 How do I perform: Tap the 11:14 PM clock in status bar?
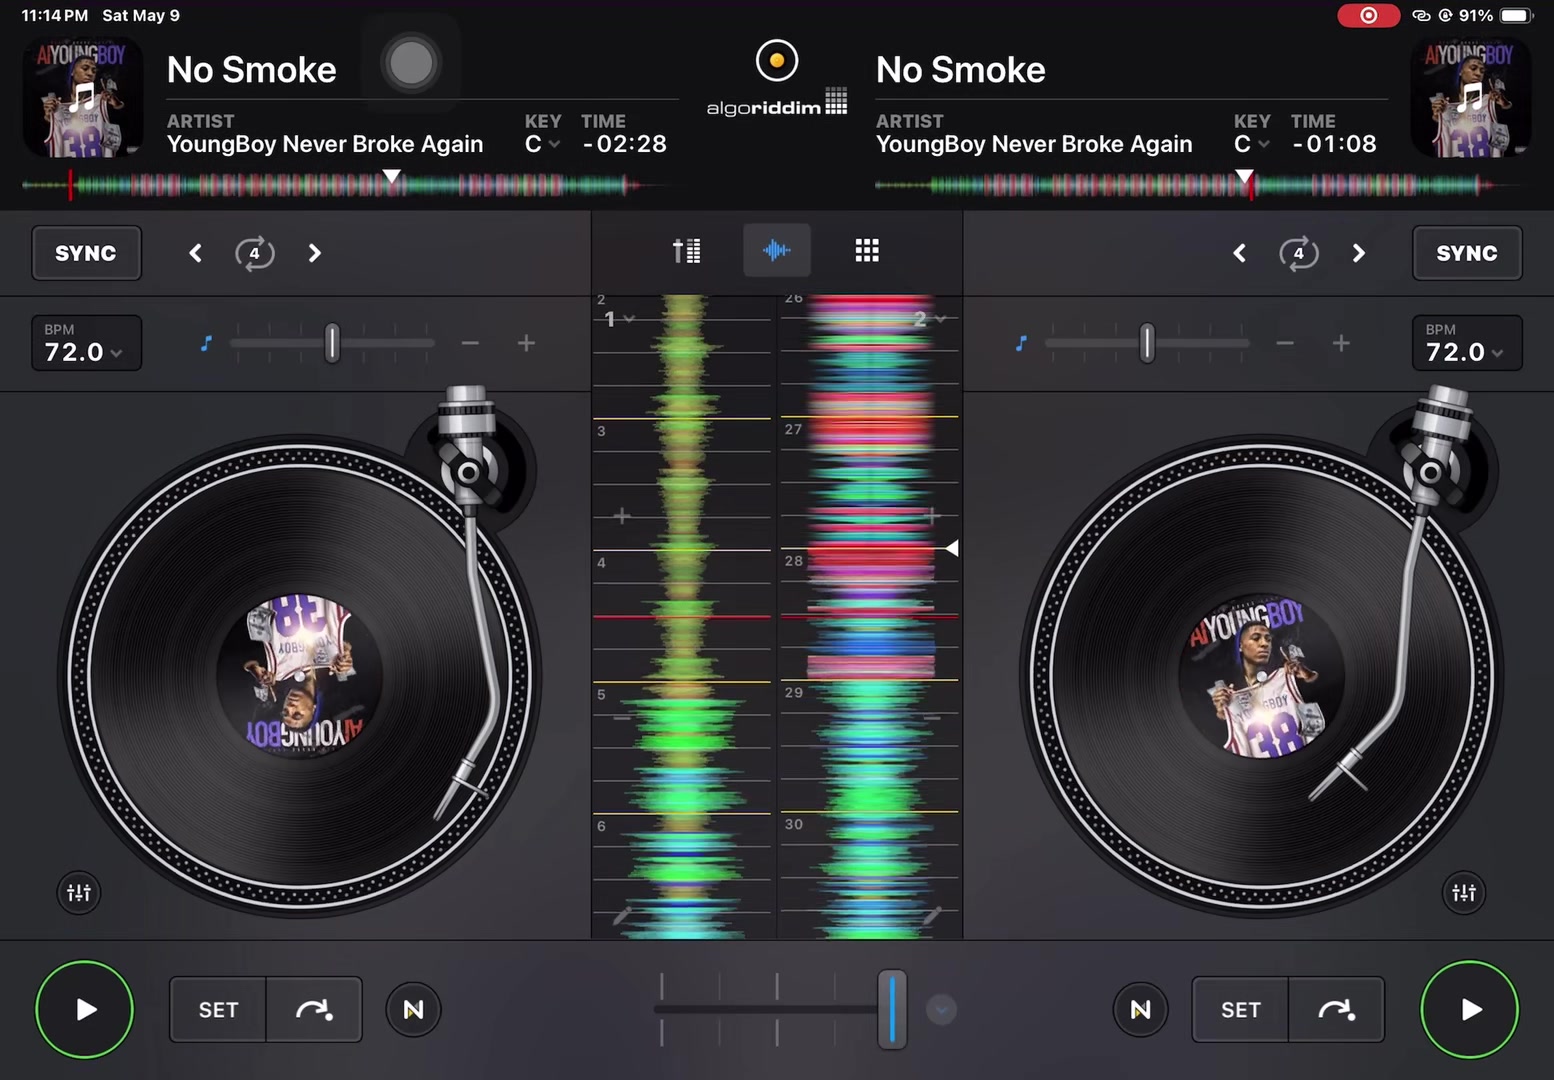pos(55,15)
